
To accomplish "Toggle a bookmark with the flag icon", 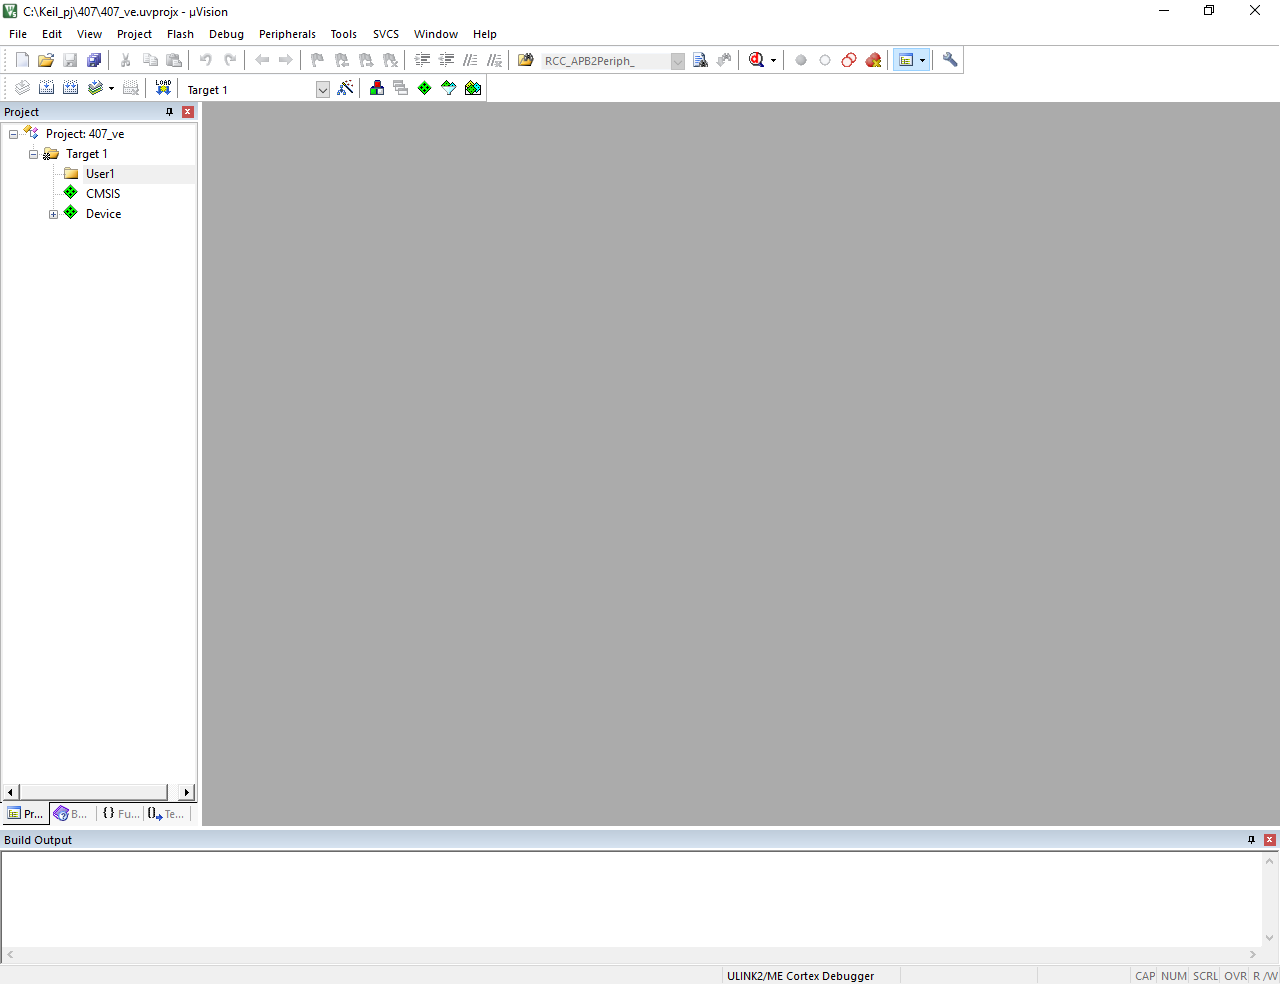I will (x=318, y=60).
